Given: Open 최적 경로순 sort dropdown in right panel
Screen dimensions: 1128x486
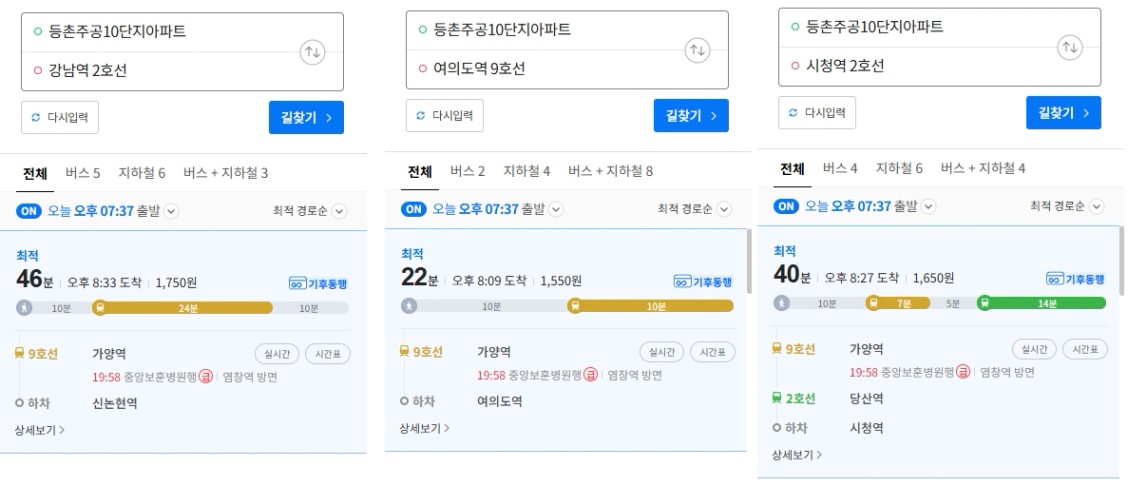Looking at the screenshot, I should point(1067,206).
